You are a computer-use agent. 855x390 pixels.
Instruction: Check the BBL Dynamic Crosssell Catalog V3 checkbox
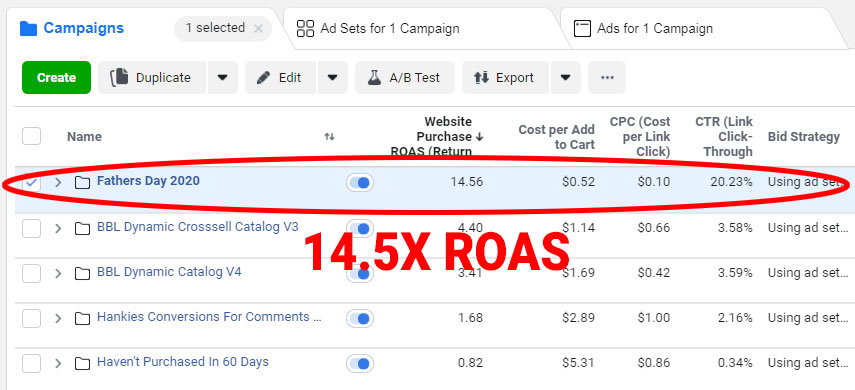click(32, 228)
